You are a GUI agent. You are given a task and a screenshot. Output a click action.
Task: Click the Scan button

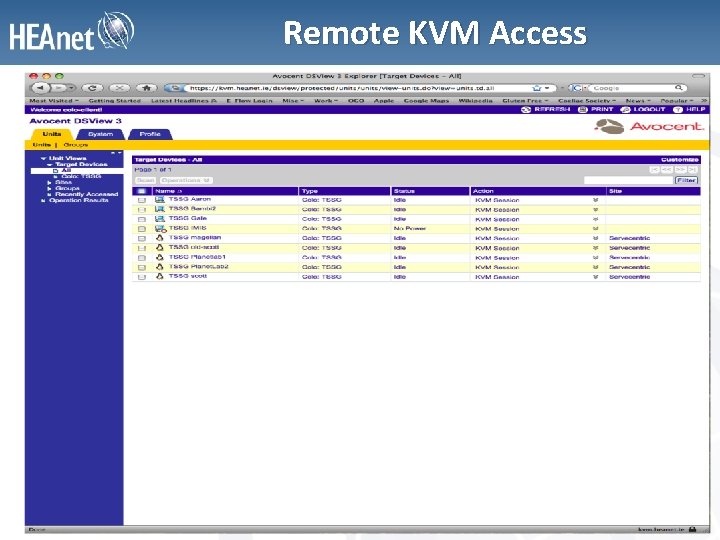pos(145,180)
